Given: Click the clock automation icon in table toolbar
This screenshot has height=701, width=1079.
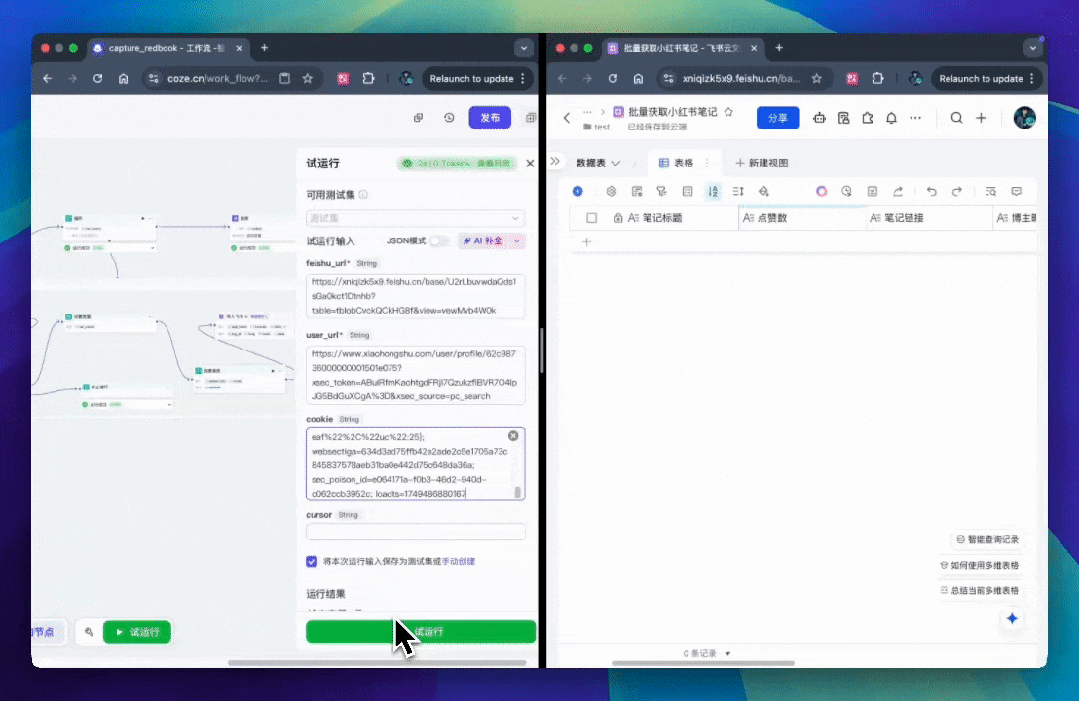Looking at the screenshot, I should [846, 191].
